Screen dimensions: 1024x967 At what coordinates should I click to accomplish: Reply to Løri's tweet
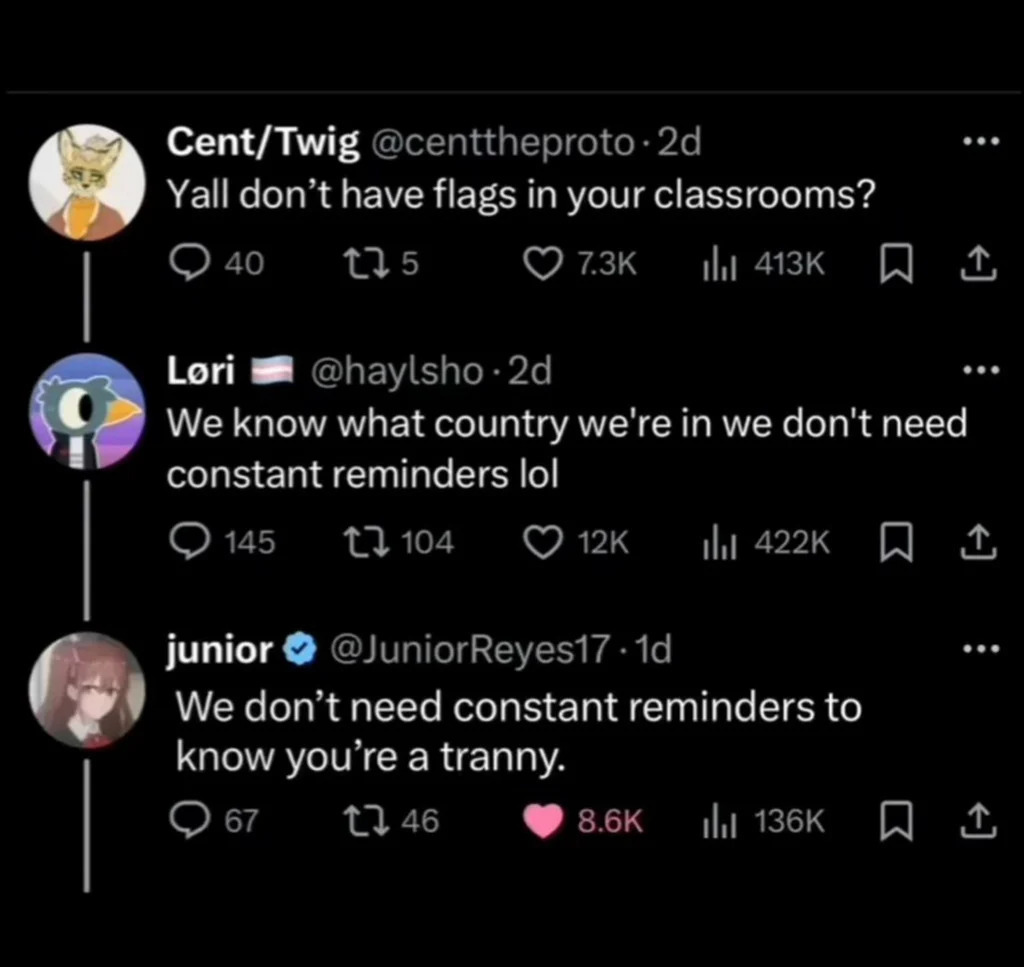(x=185, y=542)
